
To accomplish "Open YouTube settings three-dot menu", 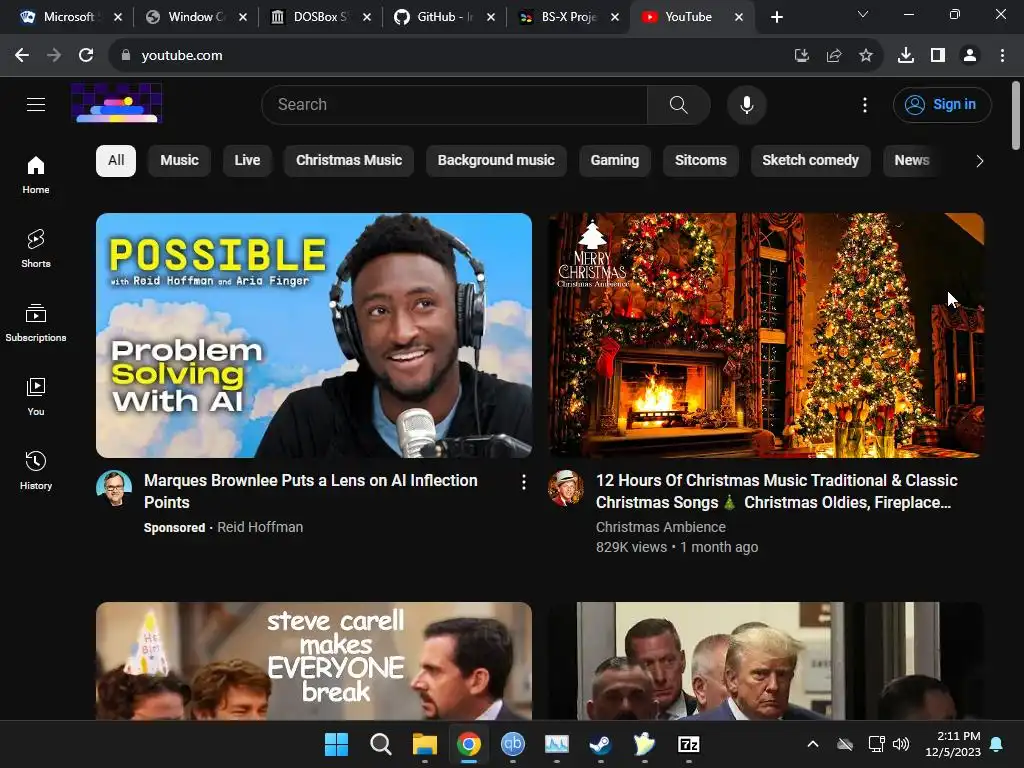I will tap(865, 104).
